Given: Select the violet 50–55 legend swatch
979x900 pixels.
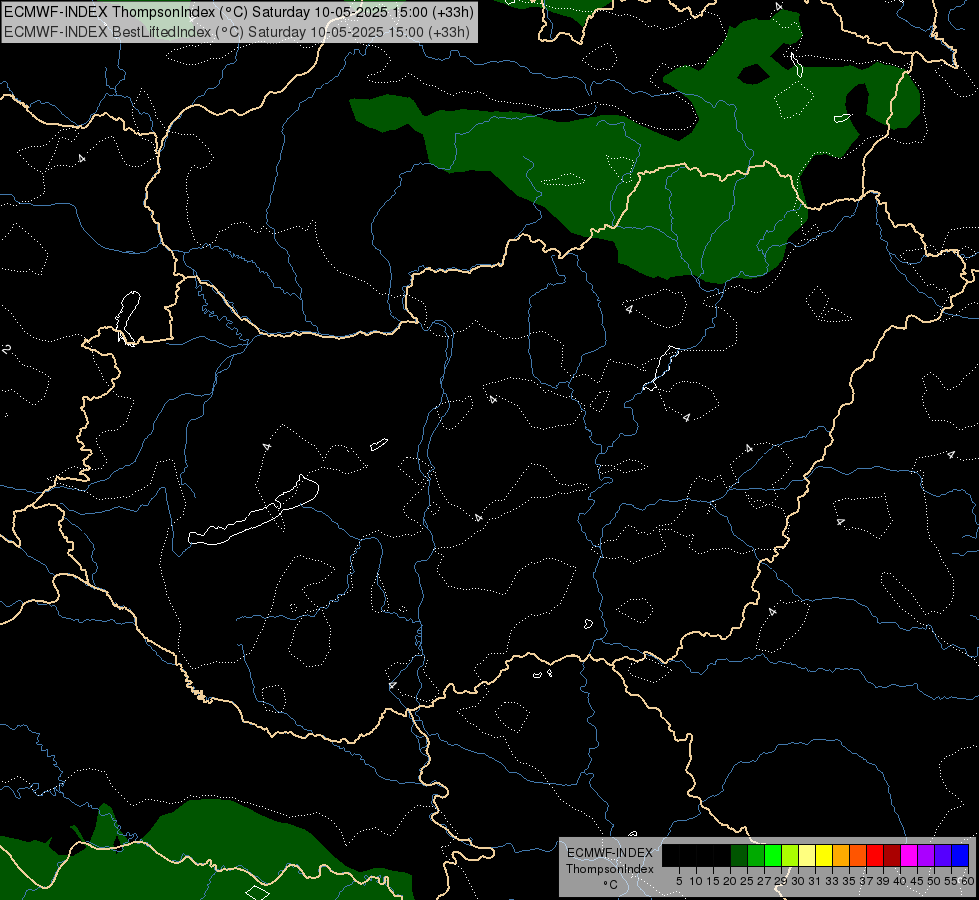Looking at the screenshot, I should (943, 856).
